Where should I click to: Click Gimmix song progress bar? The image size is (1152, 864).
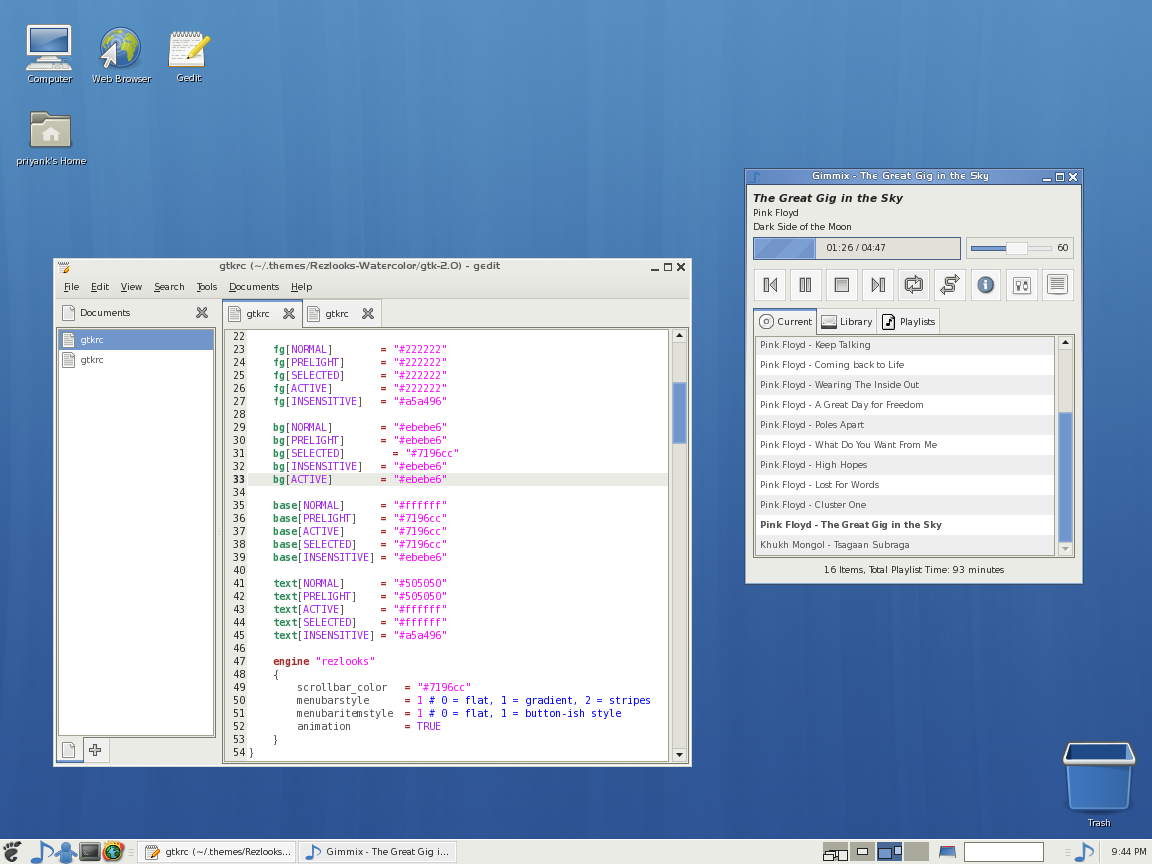click(x=857, y=248)
